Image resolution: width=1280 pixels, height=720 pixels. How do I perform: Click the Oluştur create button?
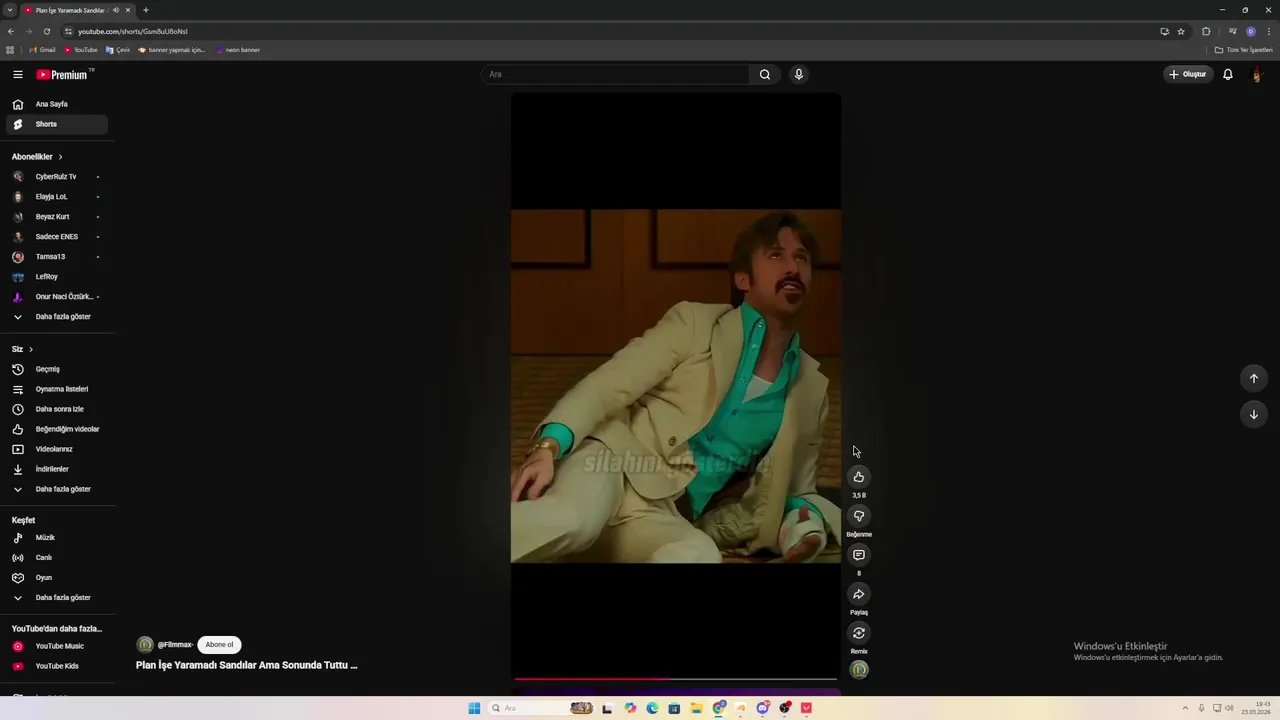point(1188,74)
